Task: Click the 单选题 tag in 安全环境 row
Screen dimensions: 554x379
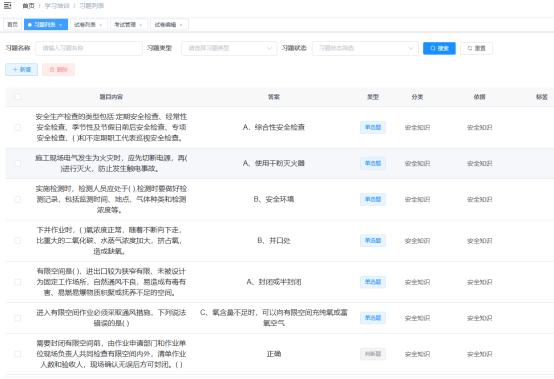Action: click(x=373, y=200)
